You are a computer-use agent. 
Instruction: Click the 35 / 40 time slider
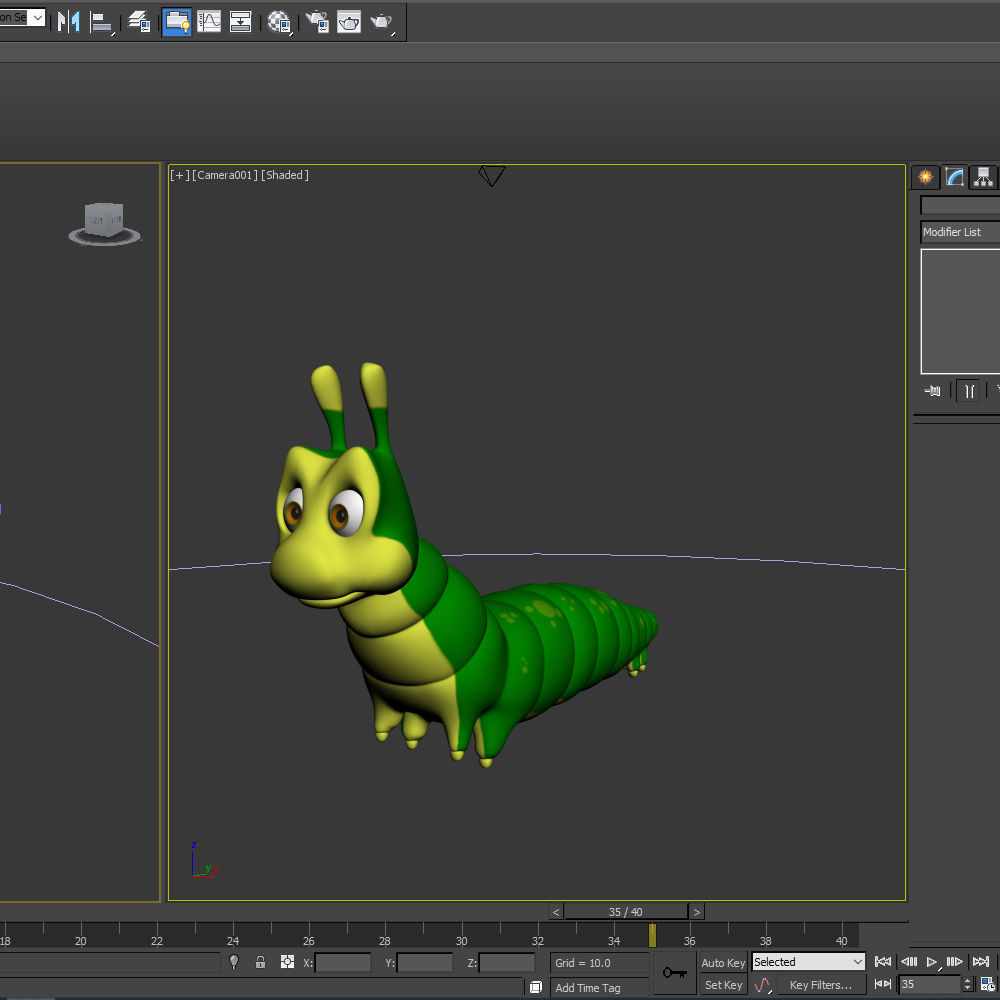point(626,912)
